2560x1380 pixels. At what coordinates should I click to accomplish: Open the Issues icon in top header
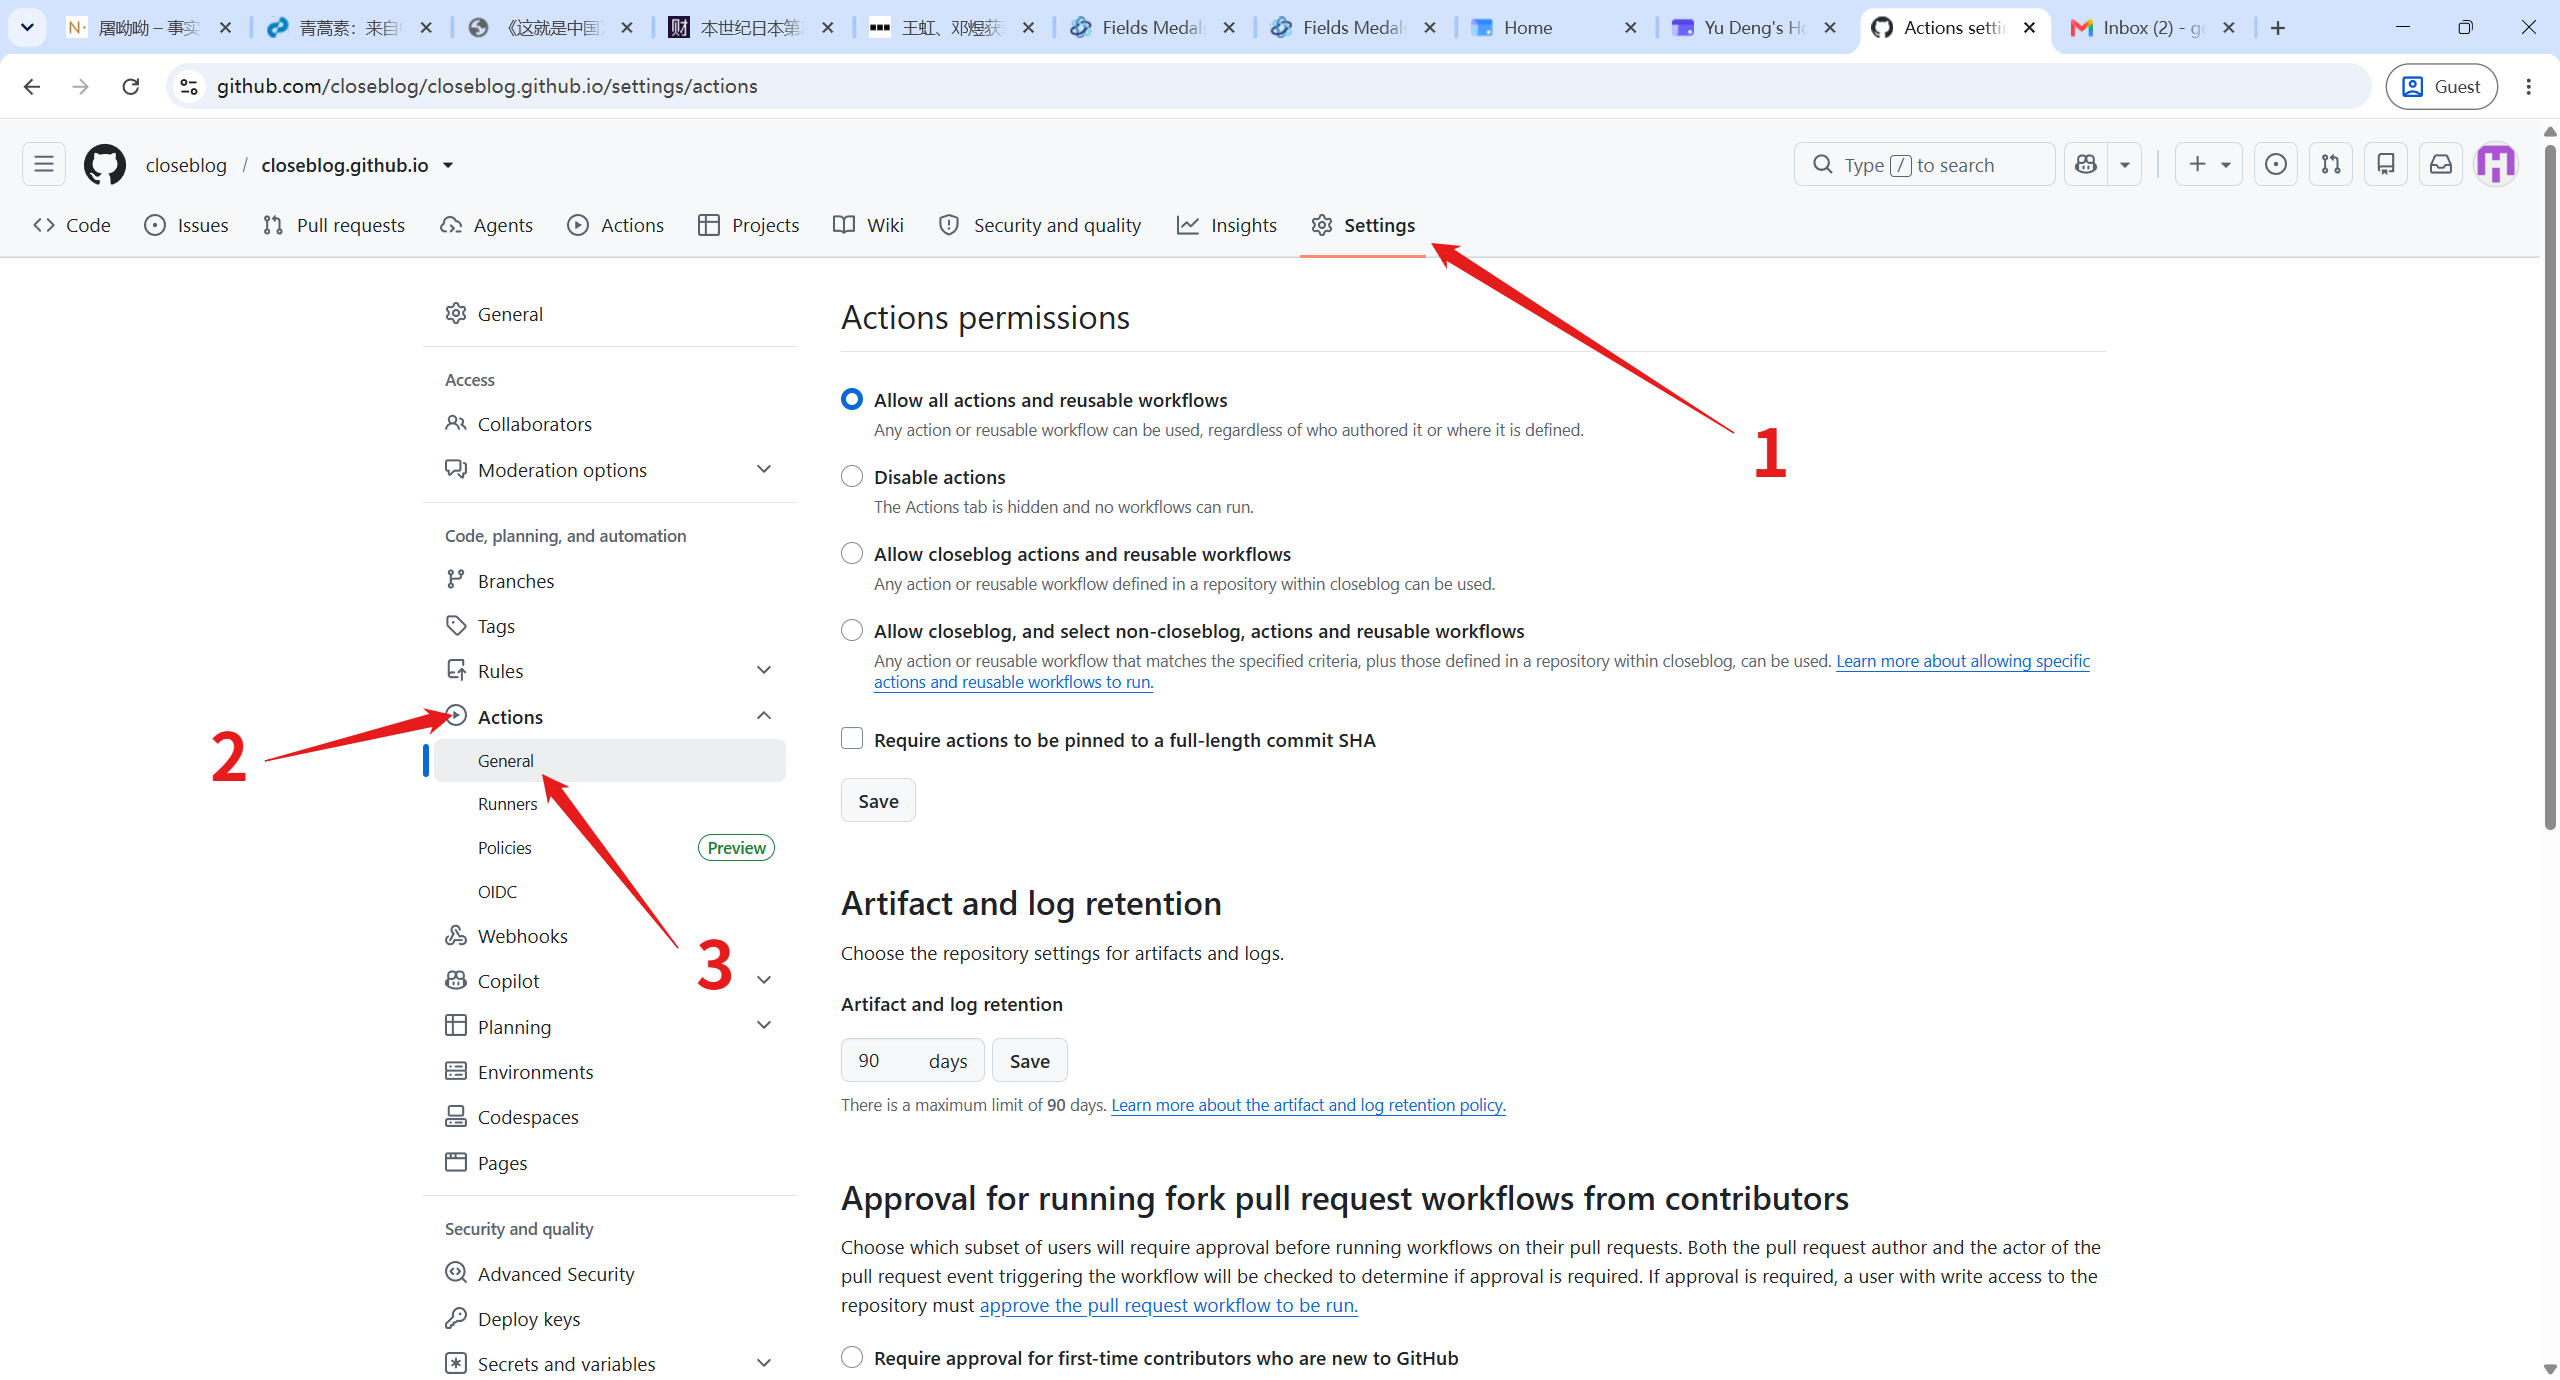click(x=2276, y=164)
